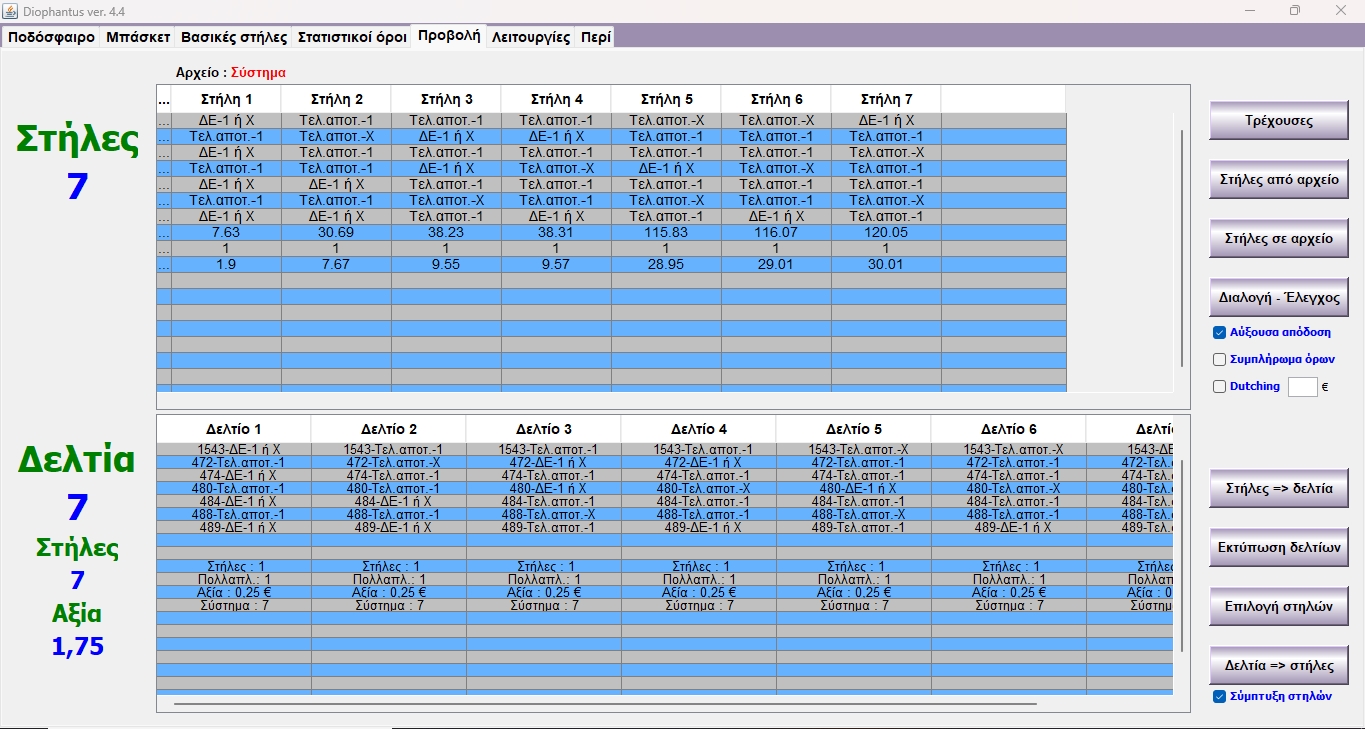Click Αξία : 0,25 € in Δελτίο 1
1365x729 pixels.
(x=233, y=592)
